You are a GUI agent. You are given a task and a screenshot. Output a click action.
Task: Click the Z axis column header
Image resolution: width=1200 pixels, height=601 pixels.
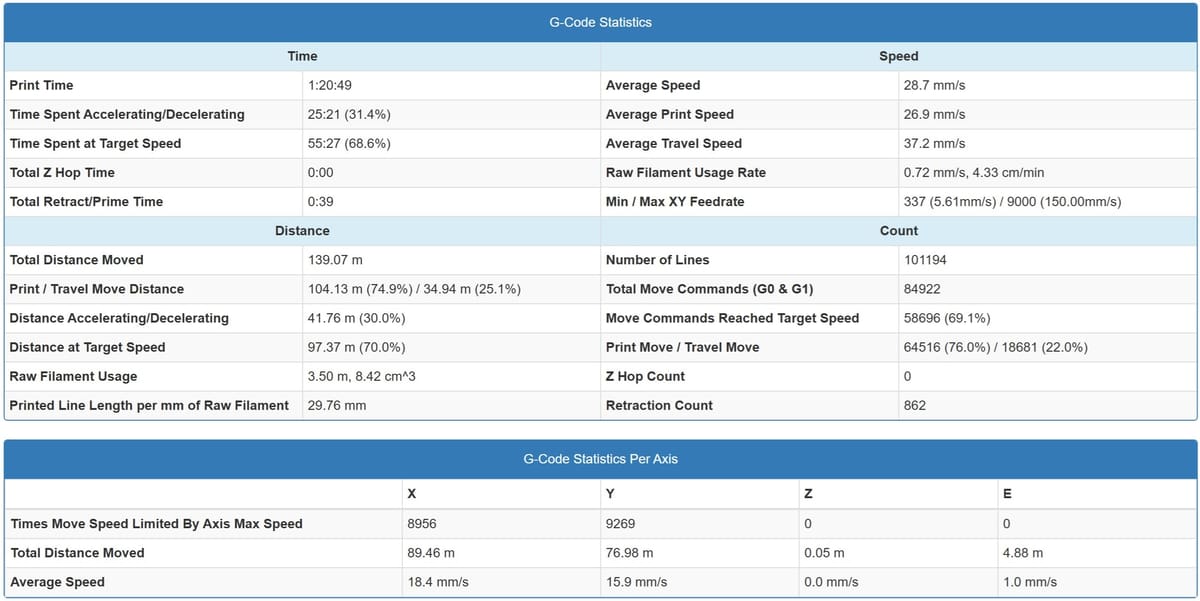808,494
